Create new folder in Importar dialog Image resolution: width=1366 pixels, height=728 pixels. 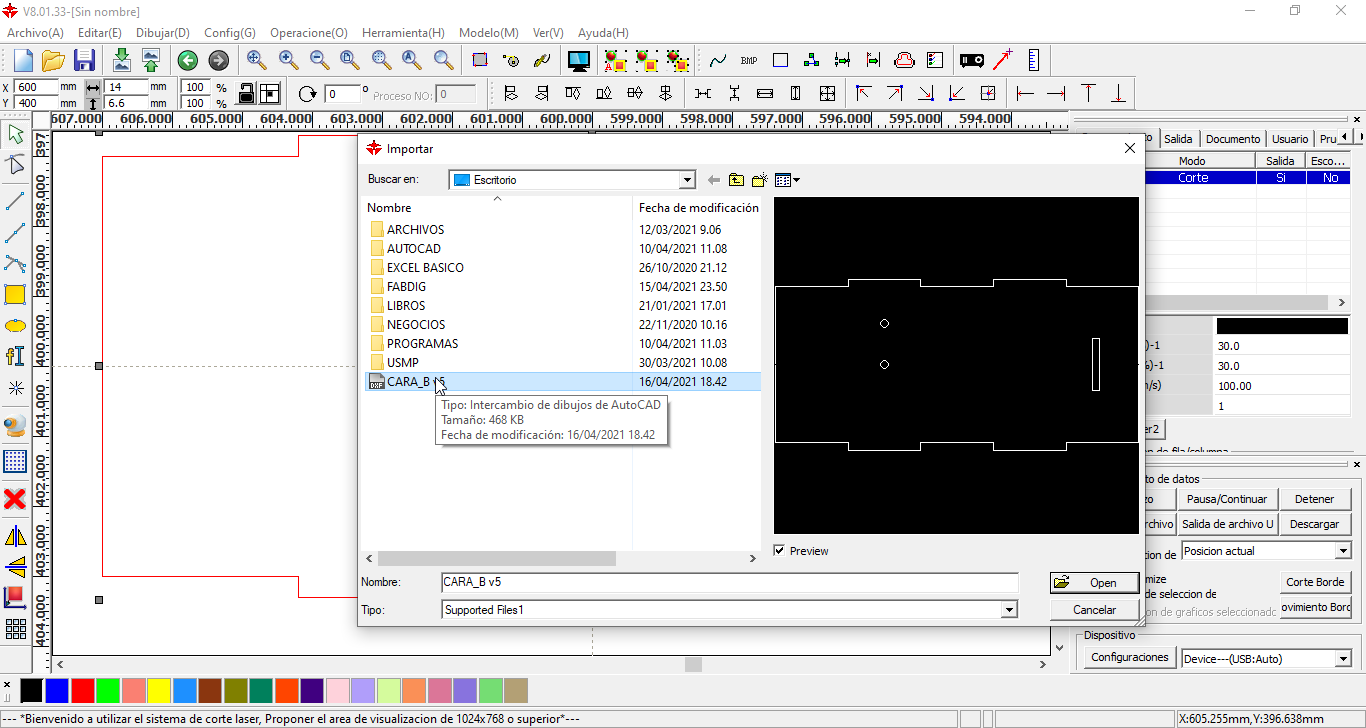pos(760,180)
